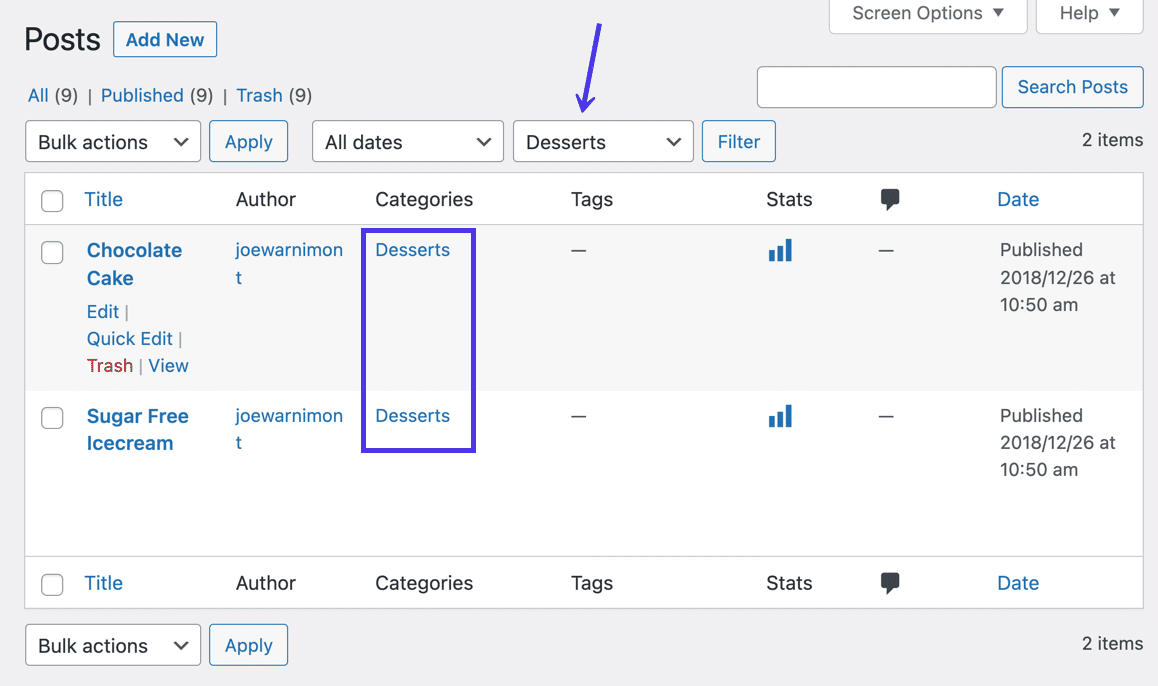
Task: Expand the Screen Options panel
Action: pyautogui.click(x=928, y=14)
